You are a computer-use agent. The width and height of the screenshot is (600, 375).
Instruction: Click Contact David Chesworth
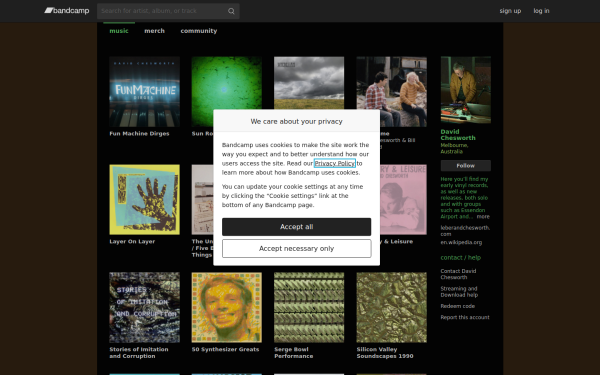click(458, 274)
